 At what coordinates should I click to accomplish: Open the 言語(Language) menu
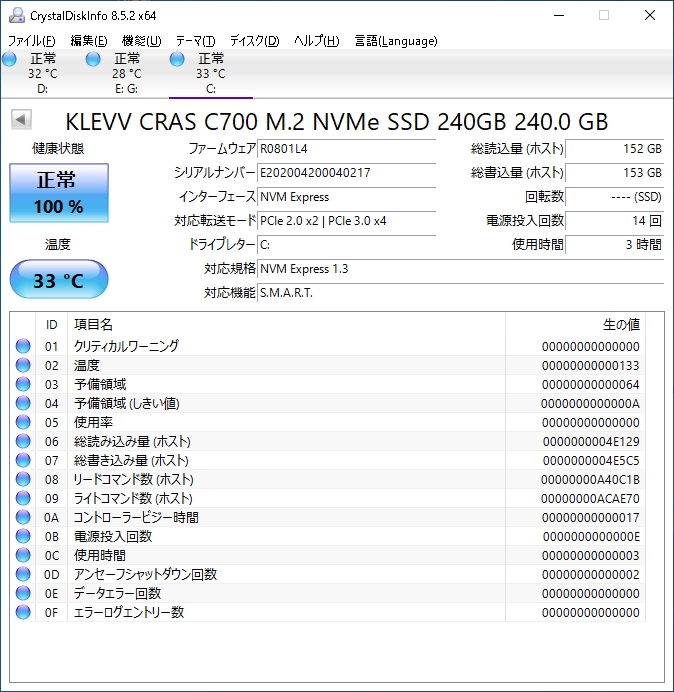tap(396, 41)
